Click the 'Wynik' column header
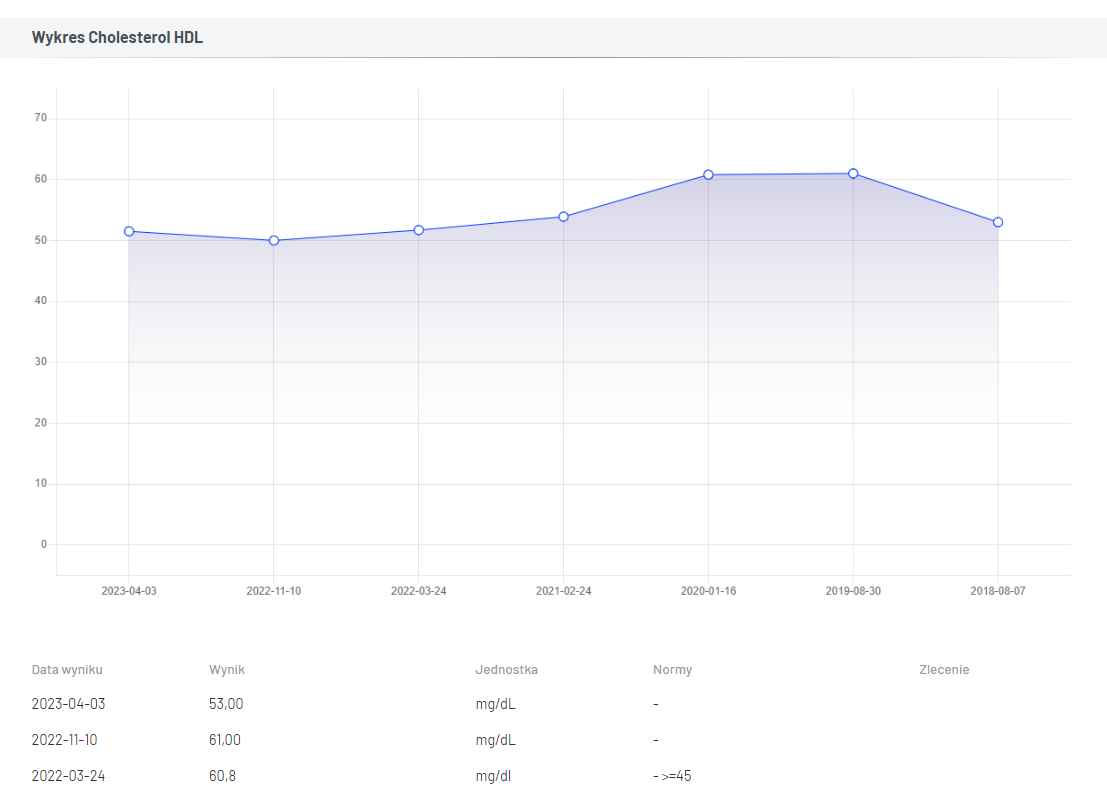This screenshot has width=1107, height=796. coord(226,670)
